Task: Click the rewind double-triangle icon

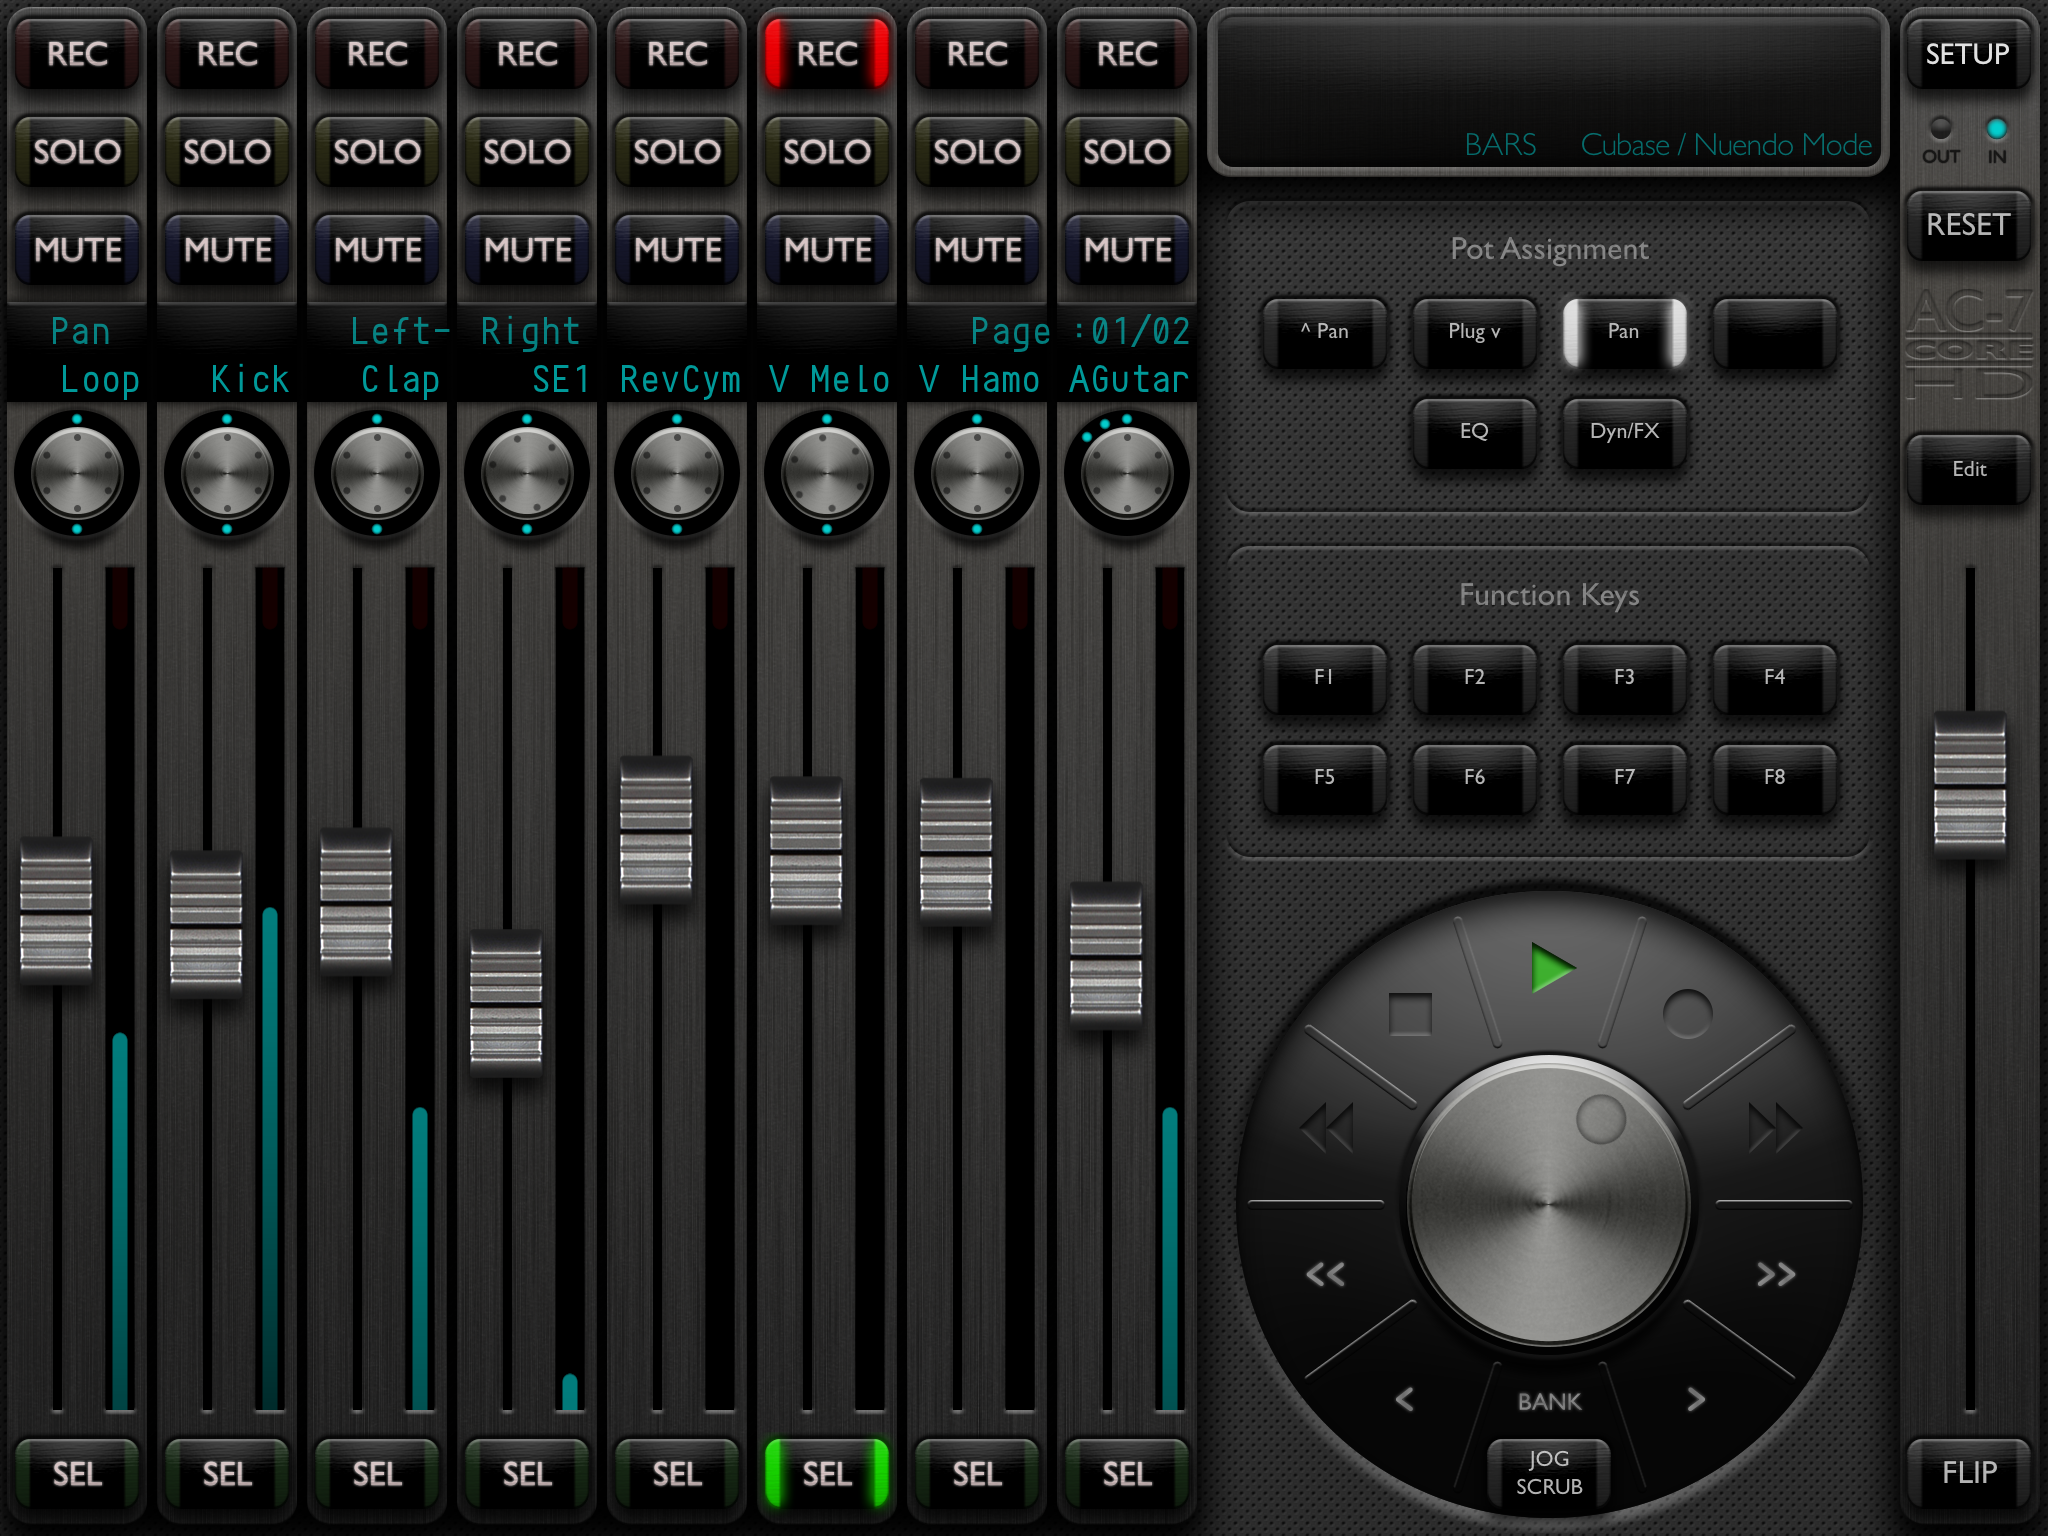Action: click(x=1327, y=1129)
